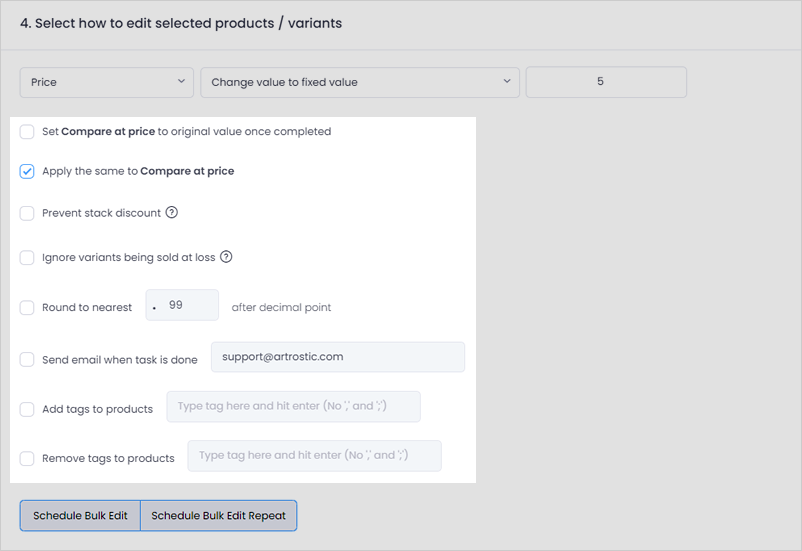Click the section 4 heading text
The width and height of the screenshot is (802, 551).
181,24
